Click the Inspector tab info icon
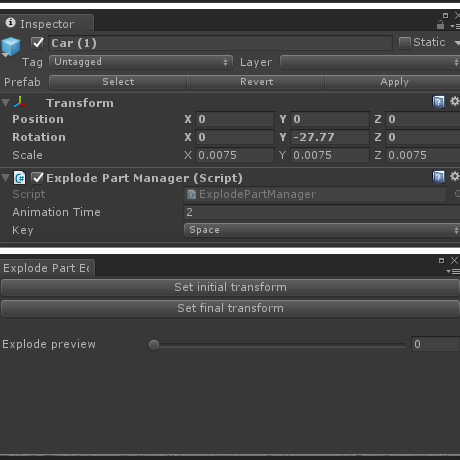460x460 pixels. 10,22
